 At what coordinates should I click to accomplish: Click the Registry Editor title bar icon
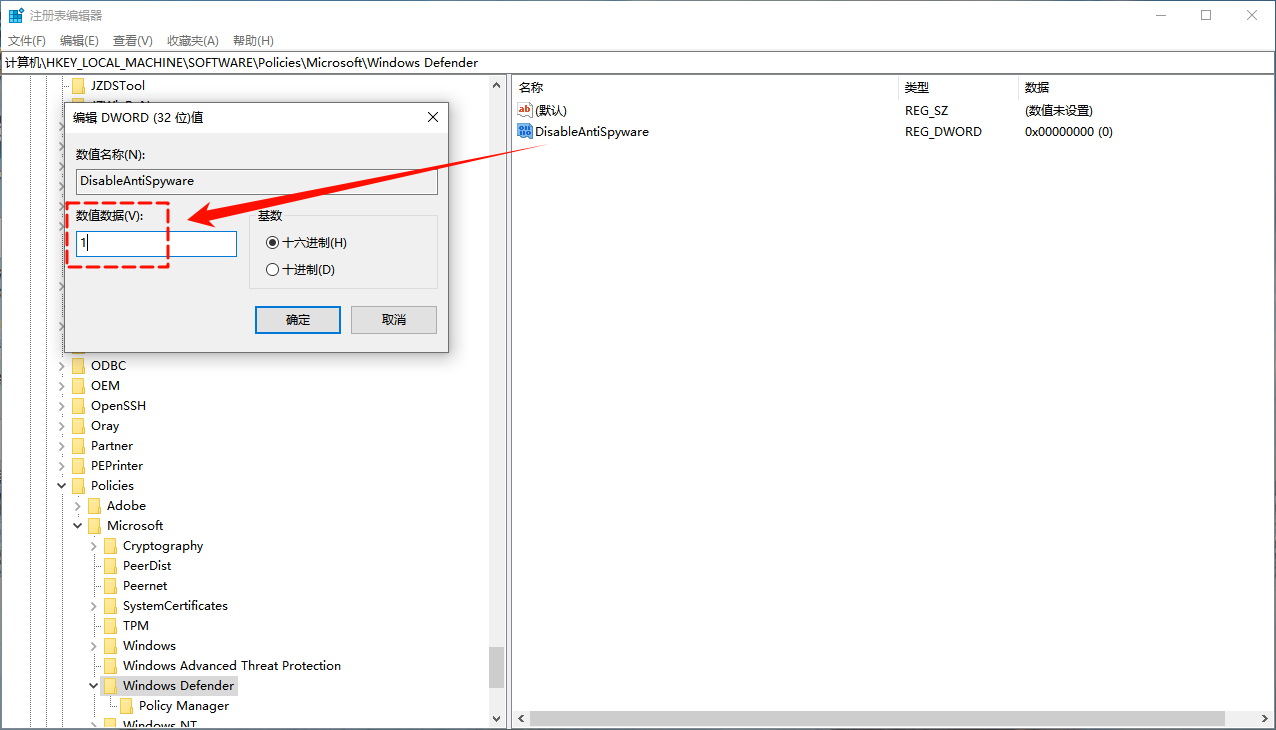click(14, 14)
